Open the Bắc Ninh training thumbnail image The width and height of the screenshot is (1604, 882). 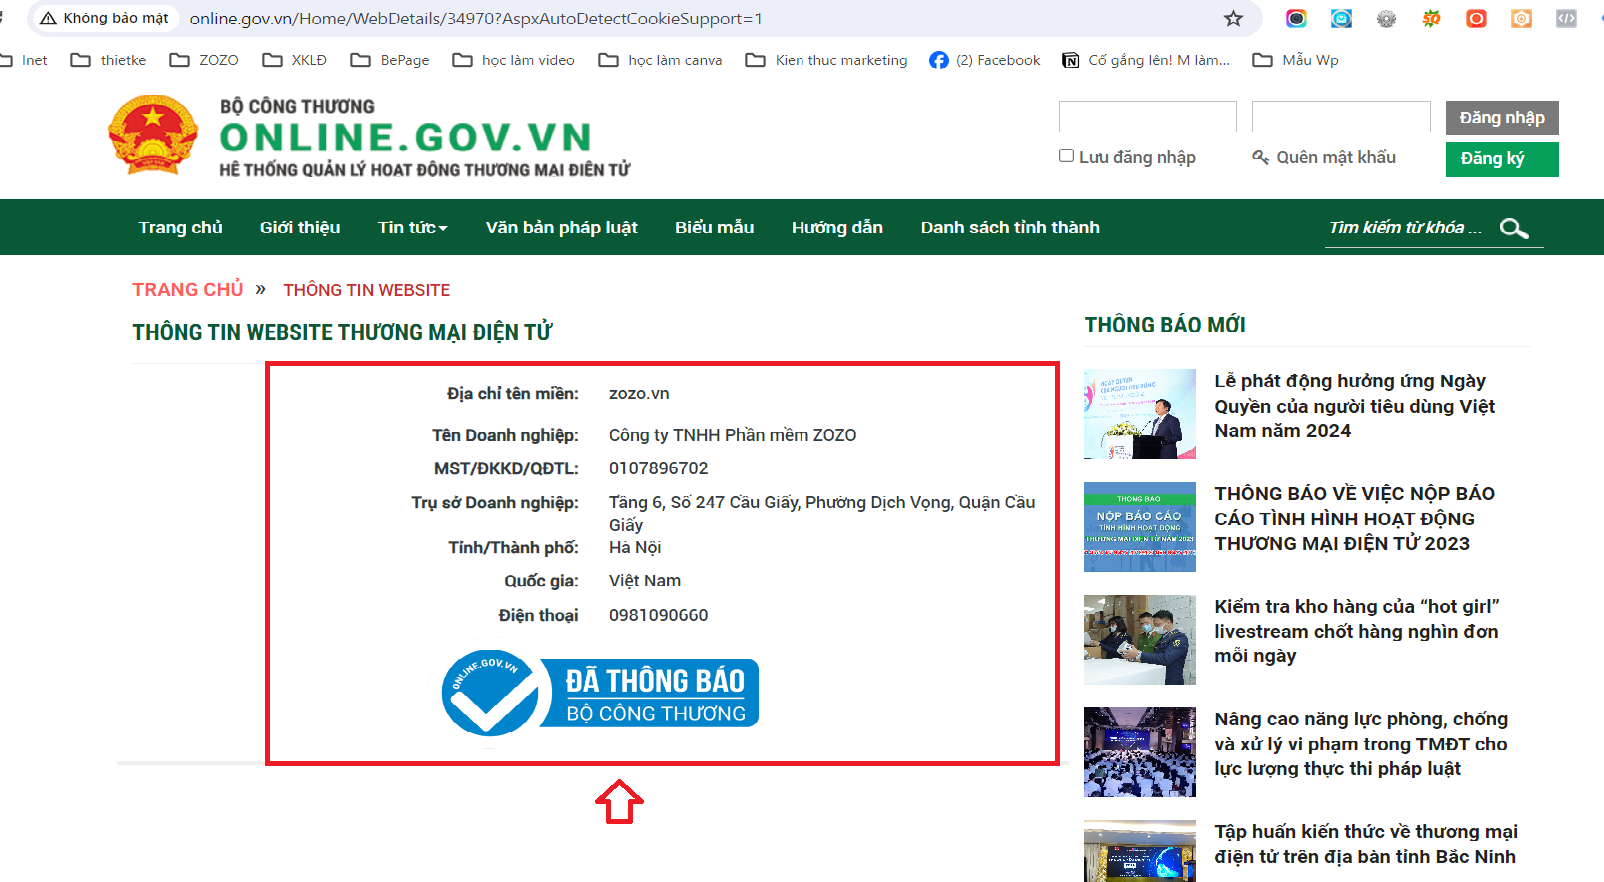click(x=1140, y=851)
